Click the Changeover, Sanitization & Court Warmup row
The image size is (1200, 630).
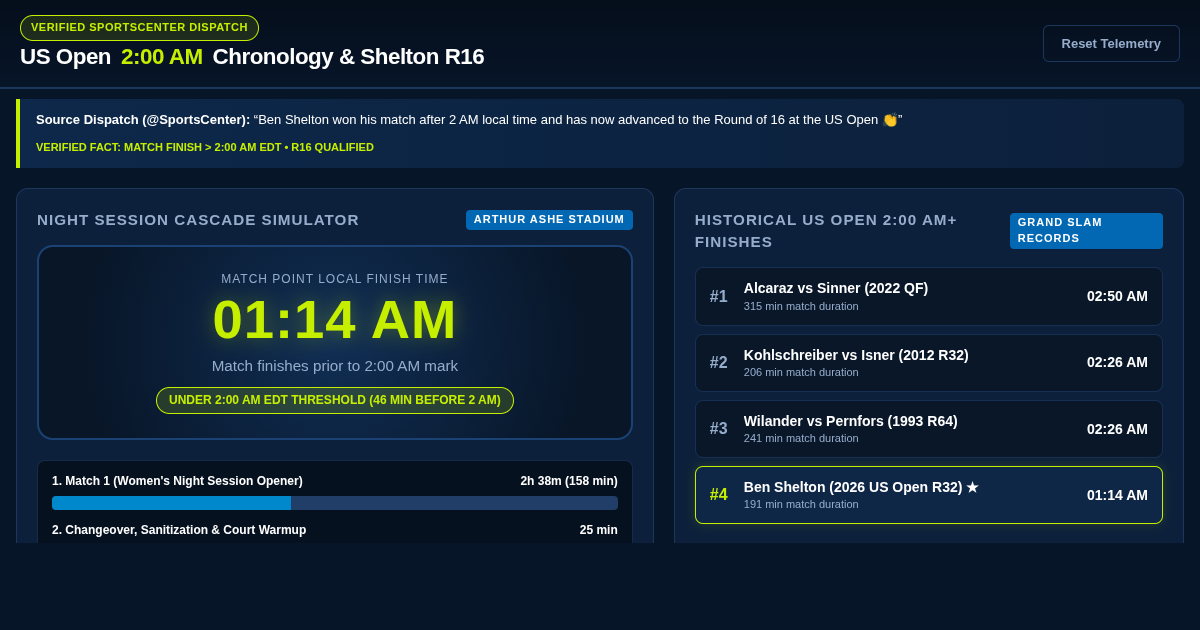(x=335, y=530)
